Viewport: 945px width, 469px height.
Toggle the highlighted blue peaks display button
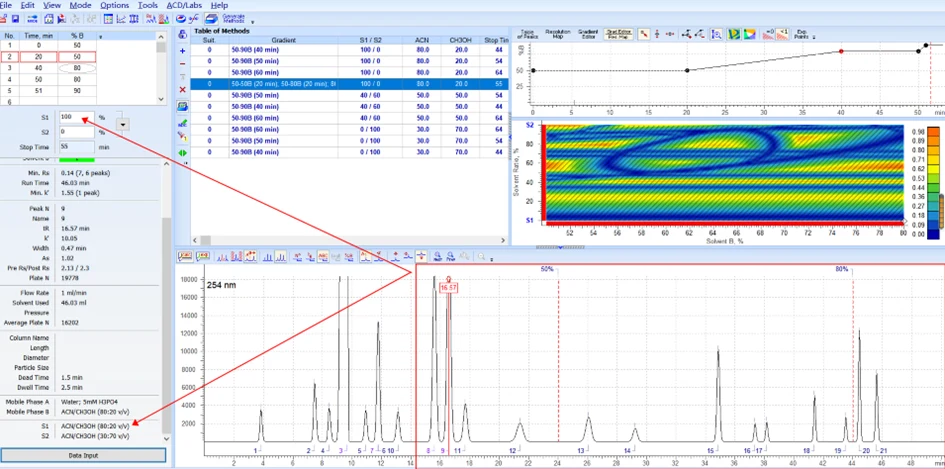click(280, 256)
